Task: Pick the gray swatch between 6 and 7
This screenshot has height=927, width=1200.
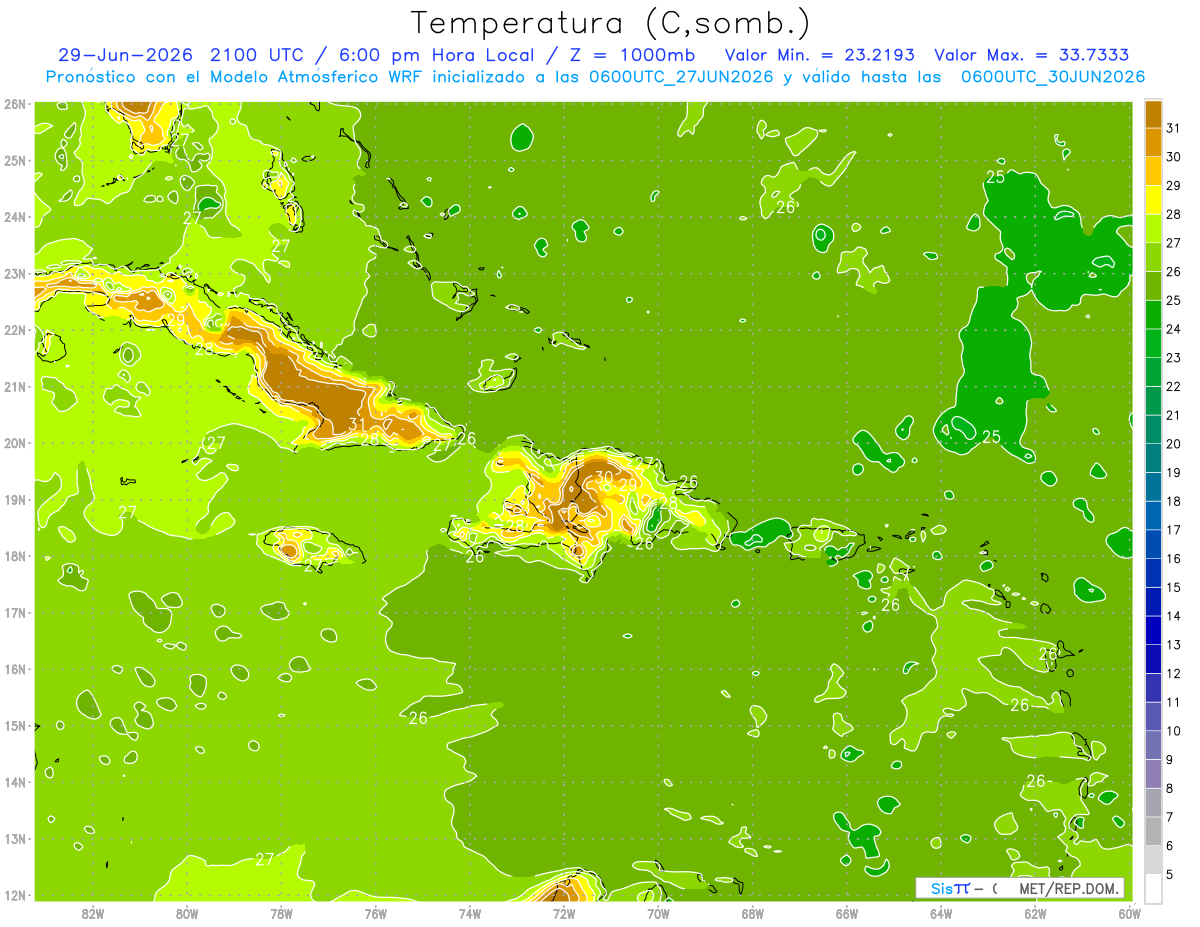Action: click(x=1153, y=831)
